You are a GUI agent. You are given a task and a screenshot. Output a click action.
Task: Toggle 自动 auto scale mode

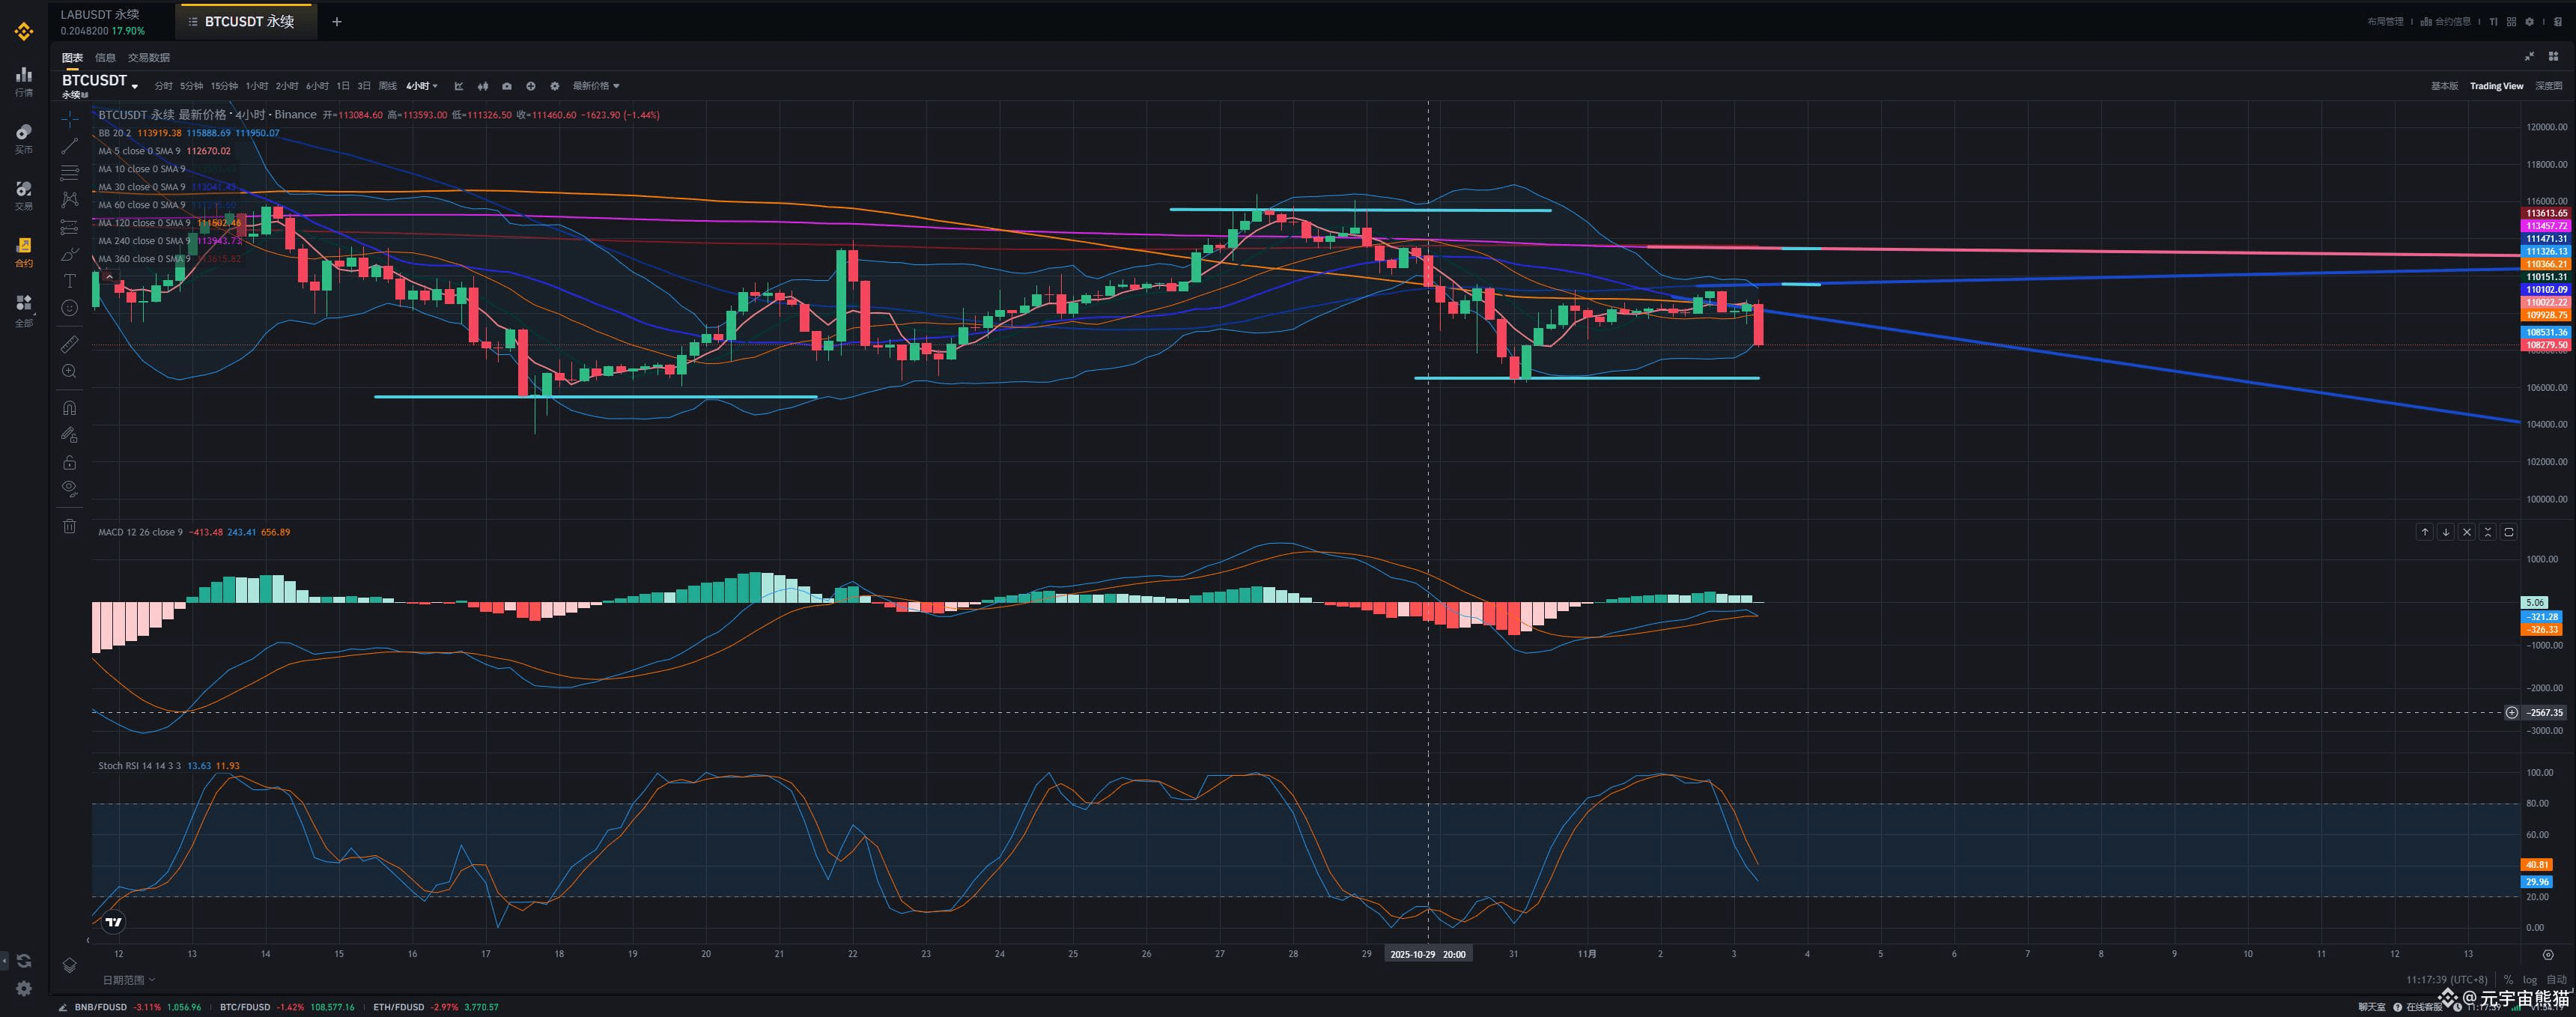coord(2556,980)
